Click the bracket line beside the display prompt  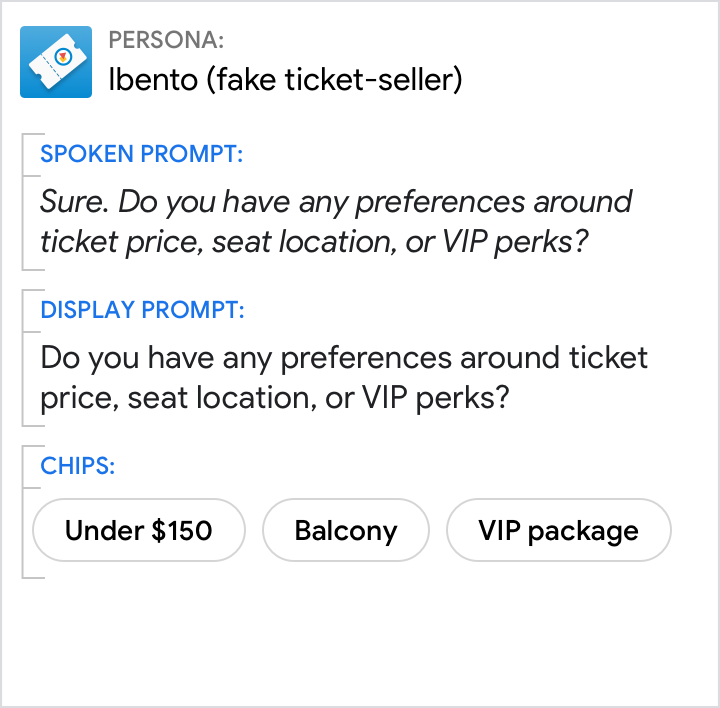click(x=22, y=357)
